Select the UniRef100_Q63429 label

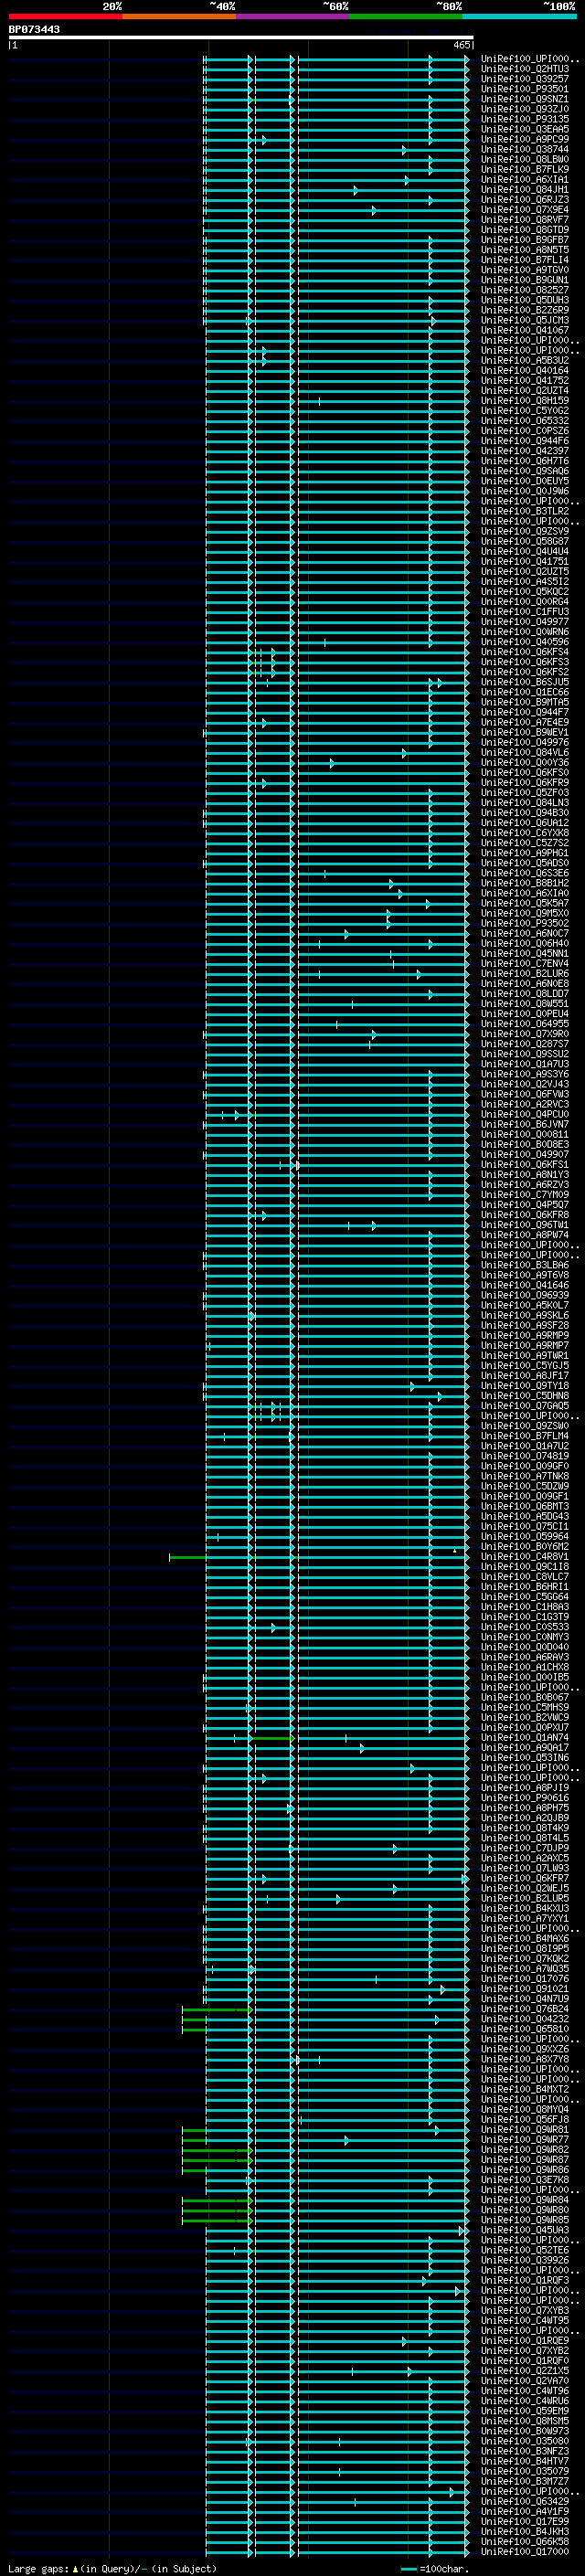525,2501
